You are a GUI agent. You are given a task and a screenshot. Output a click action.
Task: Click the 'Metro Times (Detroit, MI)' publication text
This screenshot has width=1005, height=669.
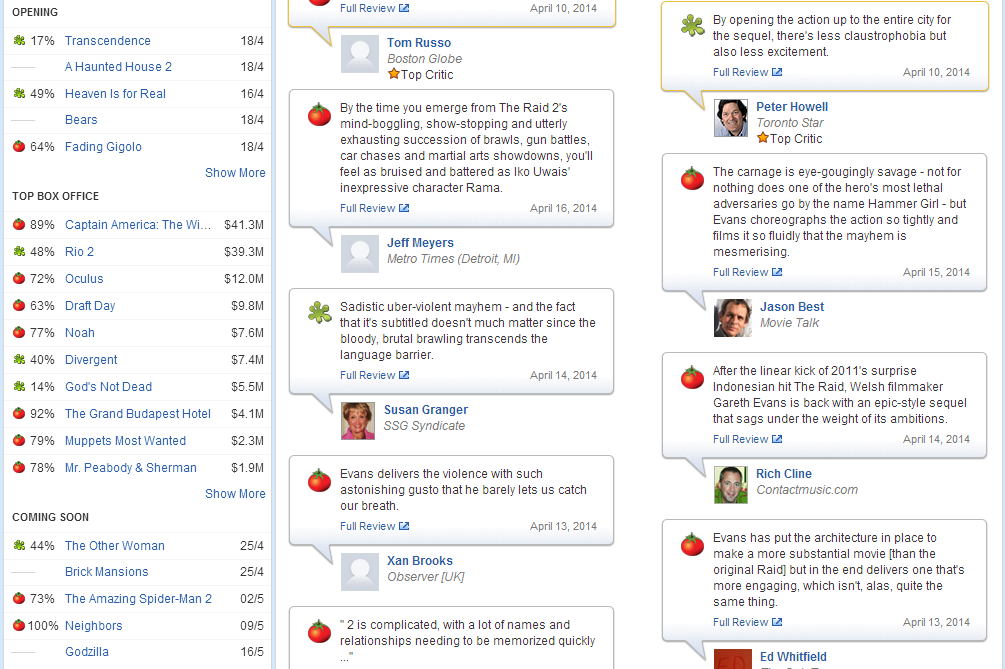pyautogui.click(x=453, y=259)
